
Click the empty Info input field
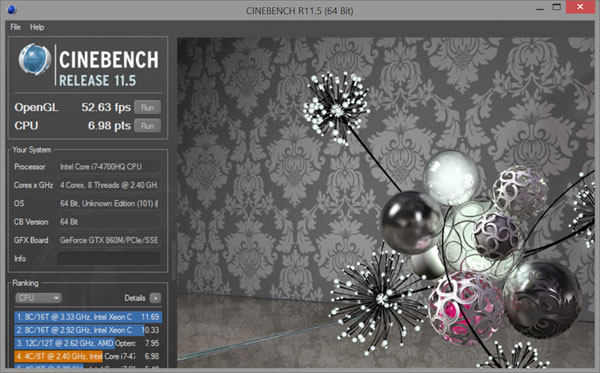[x=109, y=259]
